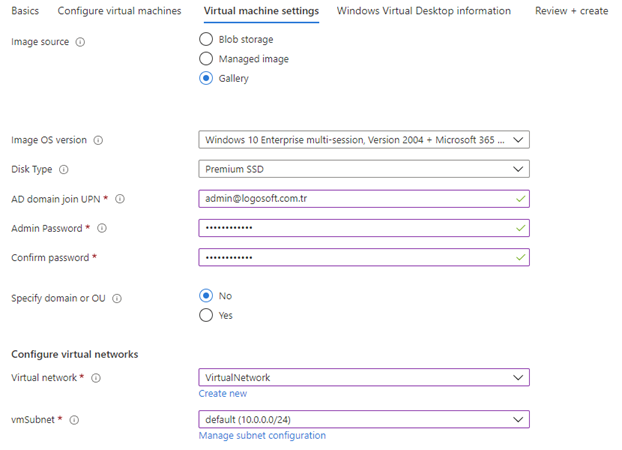Go to the Review + create tab

tap(571, 11)
